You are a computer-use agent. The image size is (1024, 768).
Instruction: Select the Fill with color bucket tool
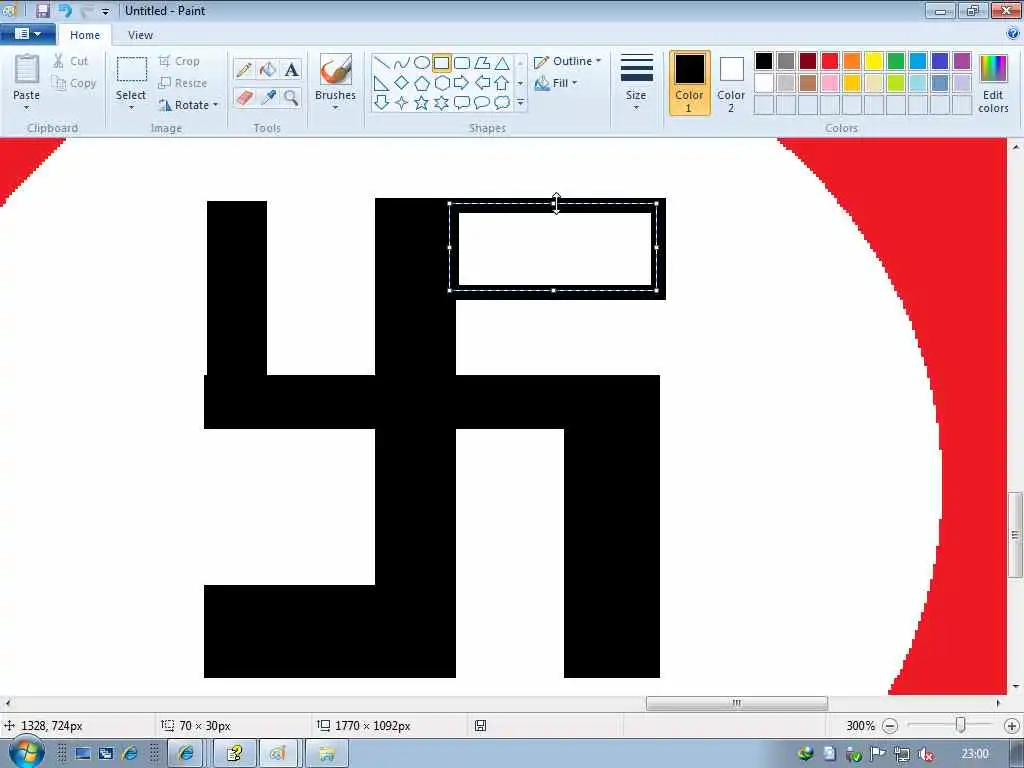coord(268,69)
